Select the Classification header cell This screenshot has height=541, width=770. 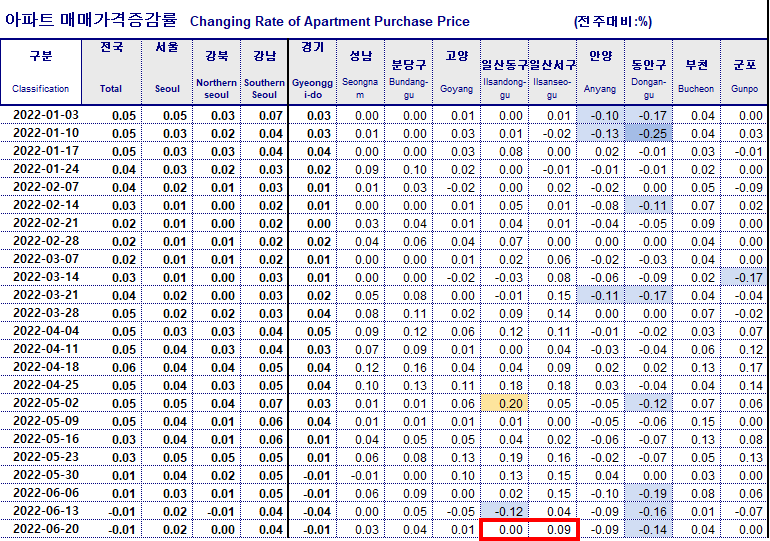tap(41, 72)
